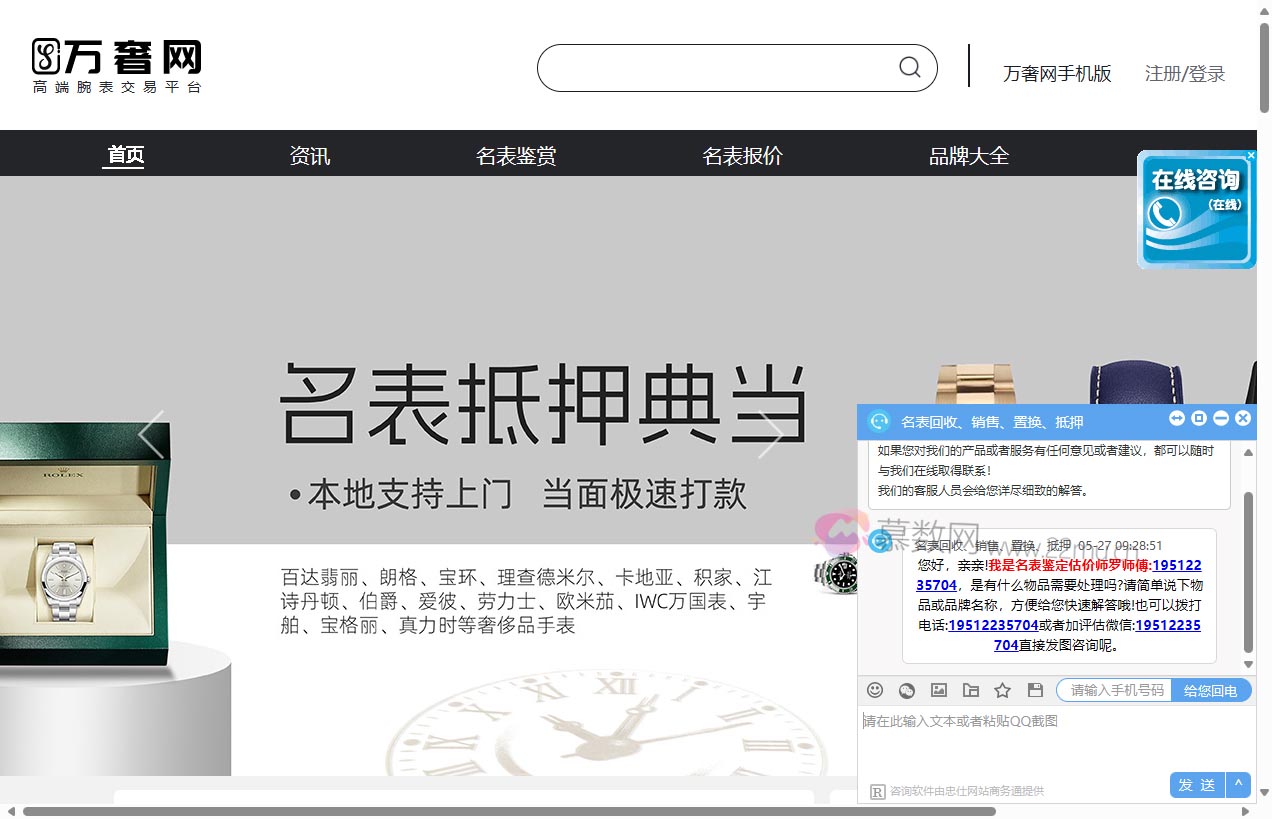The image size is (1272, 819).
Task: Click the star rating icon in chat toolbar
Action: (x=1002, y=690)
